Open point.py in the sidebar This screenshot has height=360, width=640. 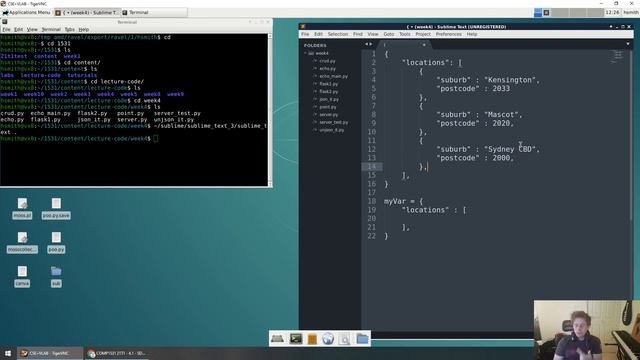click(328, 107)
